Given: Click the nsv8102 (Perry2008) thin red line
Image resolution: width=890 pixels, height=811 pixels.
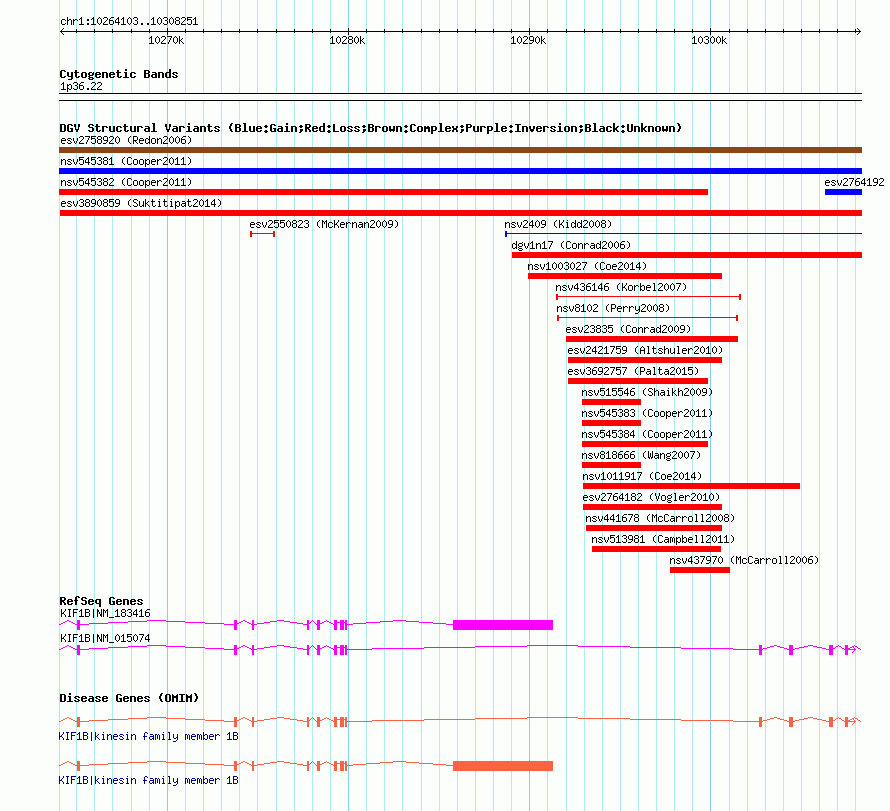Looking at the screenshot, I should pyautogui.click(x=647, y=318).
